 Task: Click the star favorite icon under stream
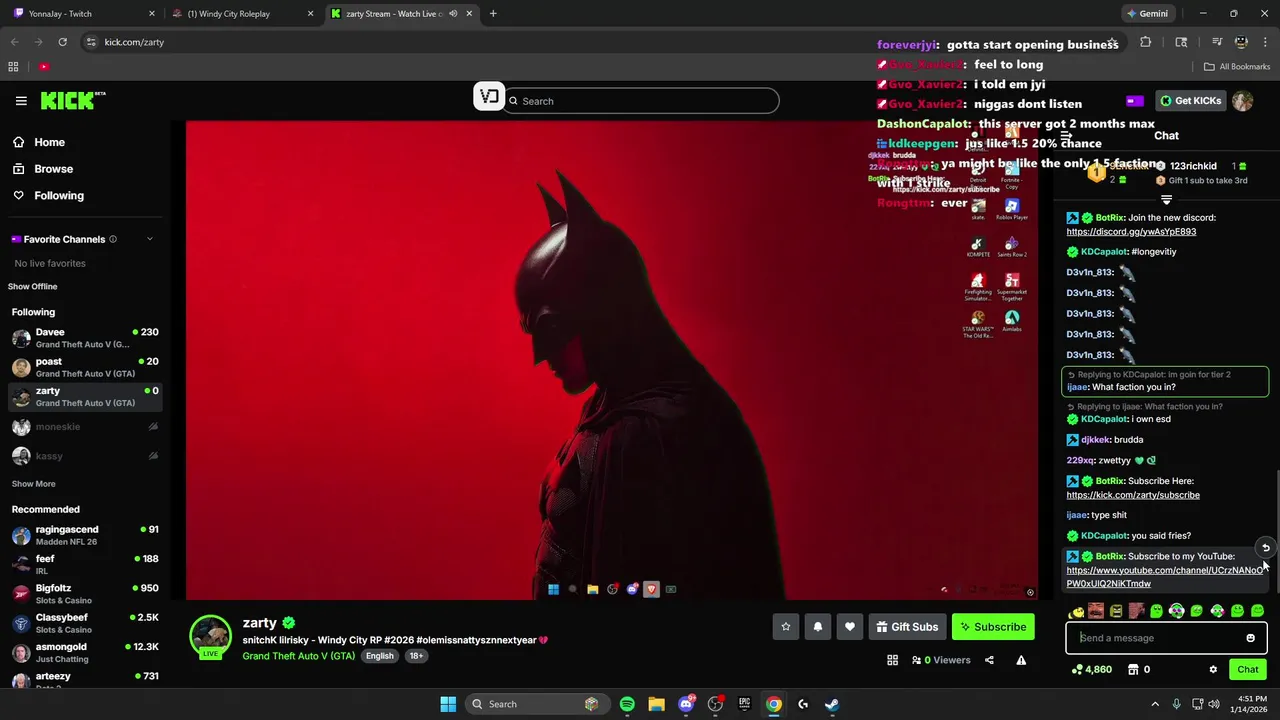pos(786,627)
